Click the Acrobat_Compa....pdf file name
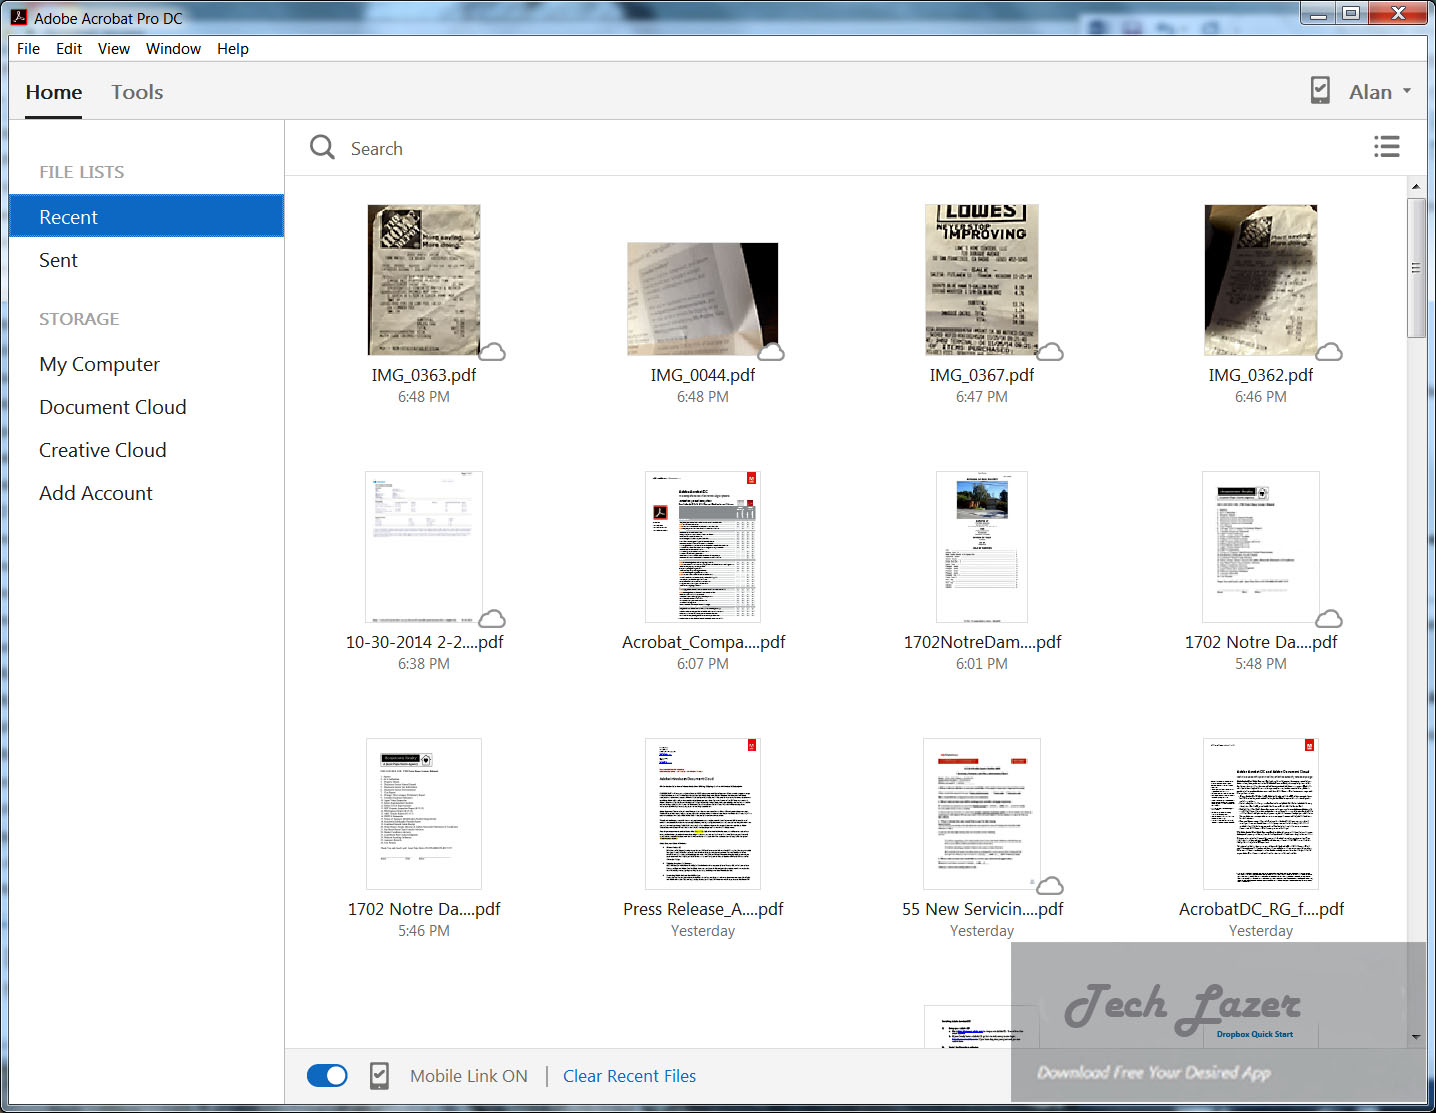The image size is (1436, 1113). pos(703,642)
